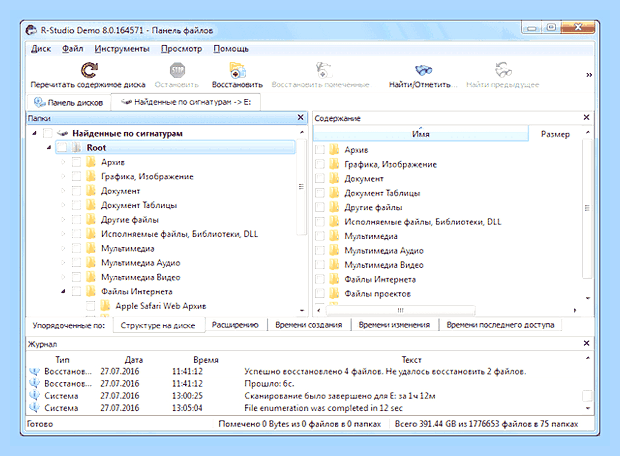Click Мультимедиа Видео folder icon in content list
The height and width of the screenshot is (456, 620).
pos(334,265)
